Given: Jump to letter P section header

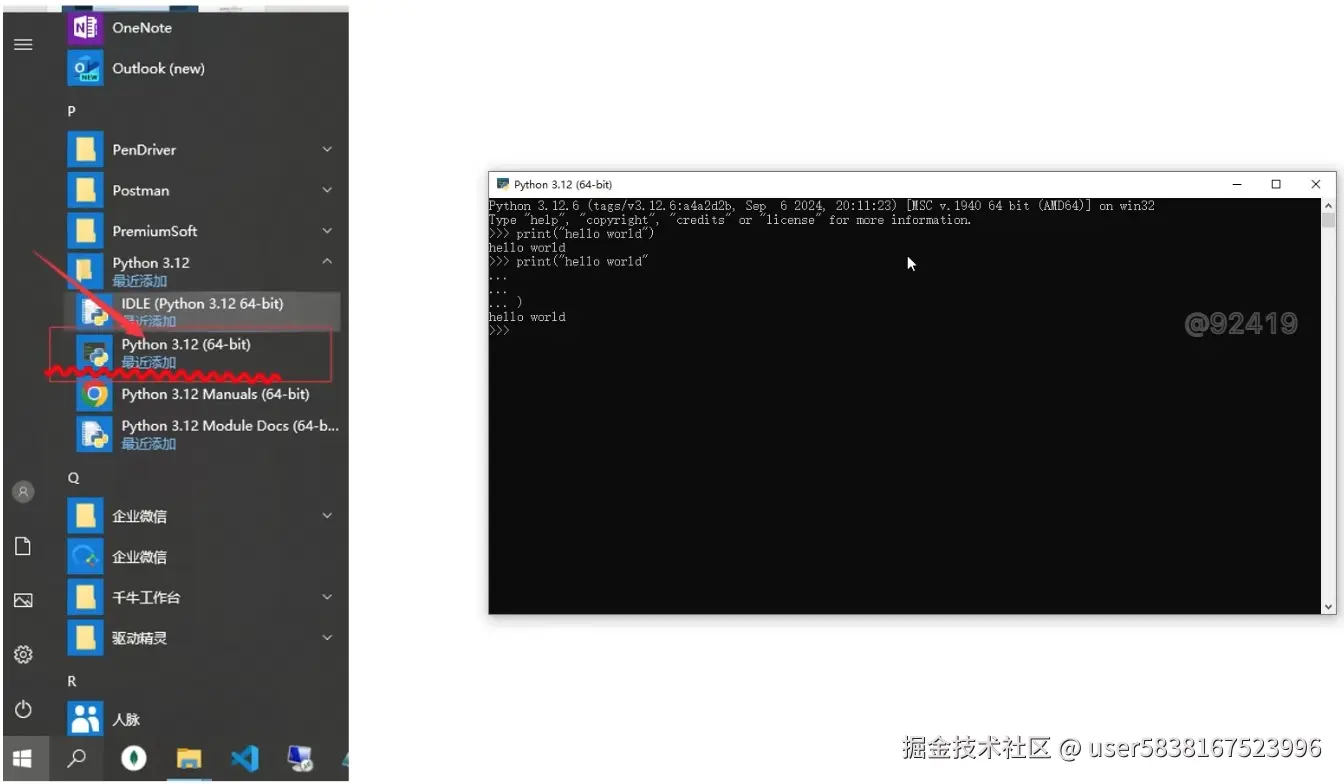Looking at the screenshot, I should 71,111.
